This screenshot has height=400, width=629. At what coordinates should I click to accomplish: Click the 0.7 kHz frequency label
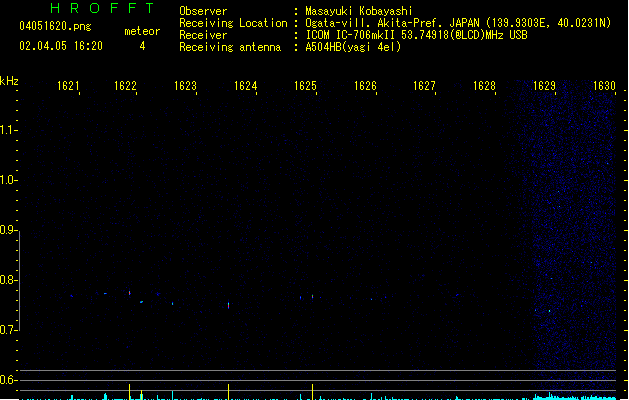[8, 330]
